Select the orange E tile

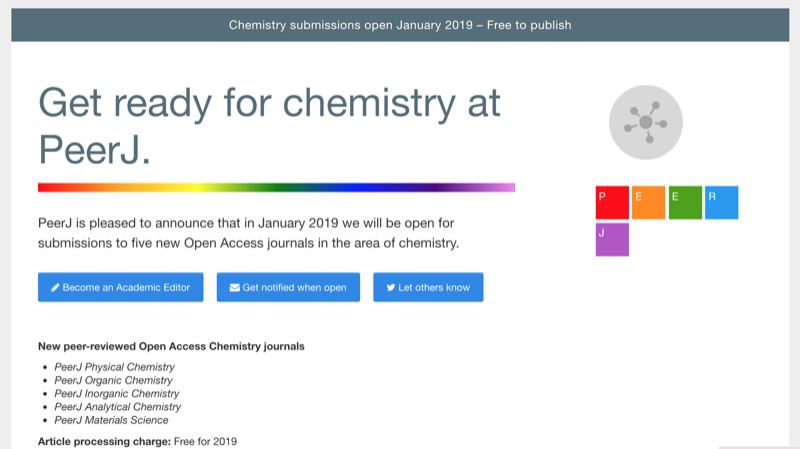(648, 203)
